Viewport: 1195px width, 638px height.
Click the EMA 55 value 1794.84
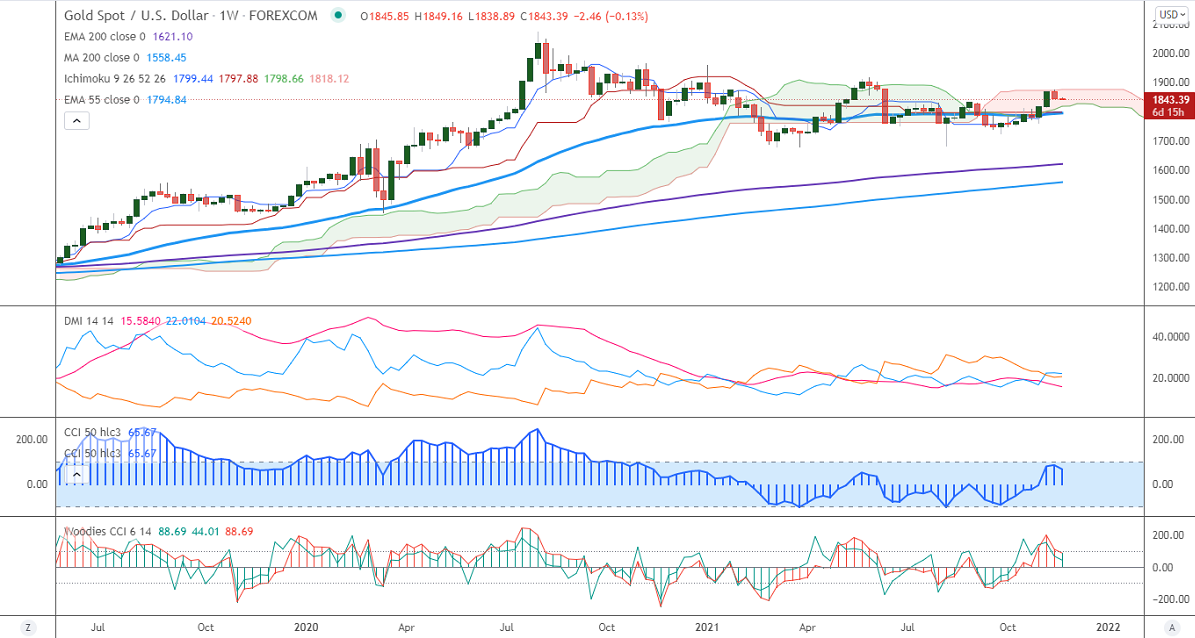(x=166, y=100)
